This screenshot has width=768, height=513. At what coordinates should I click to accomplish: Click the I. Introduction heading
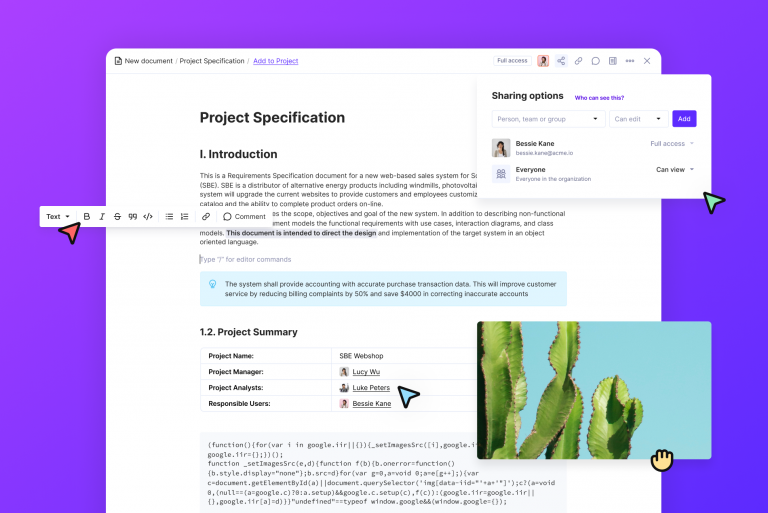coord(239,154)
